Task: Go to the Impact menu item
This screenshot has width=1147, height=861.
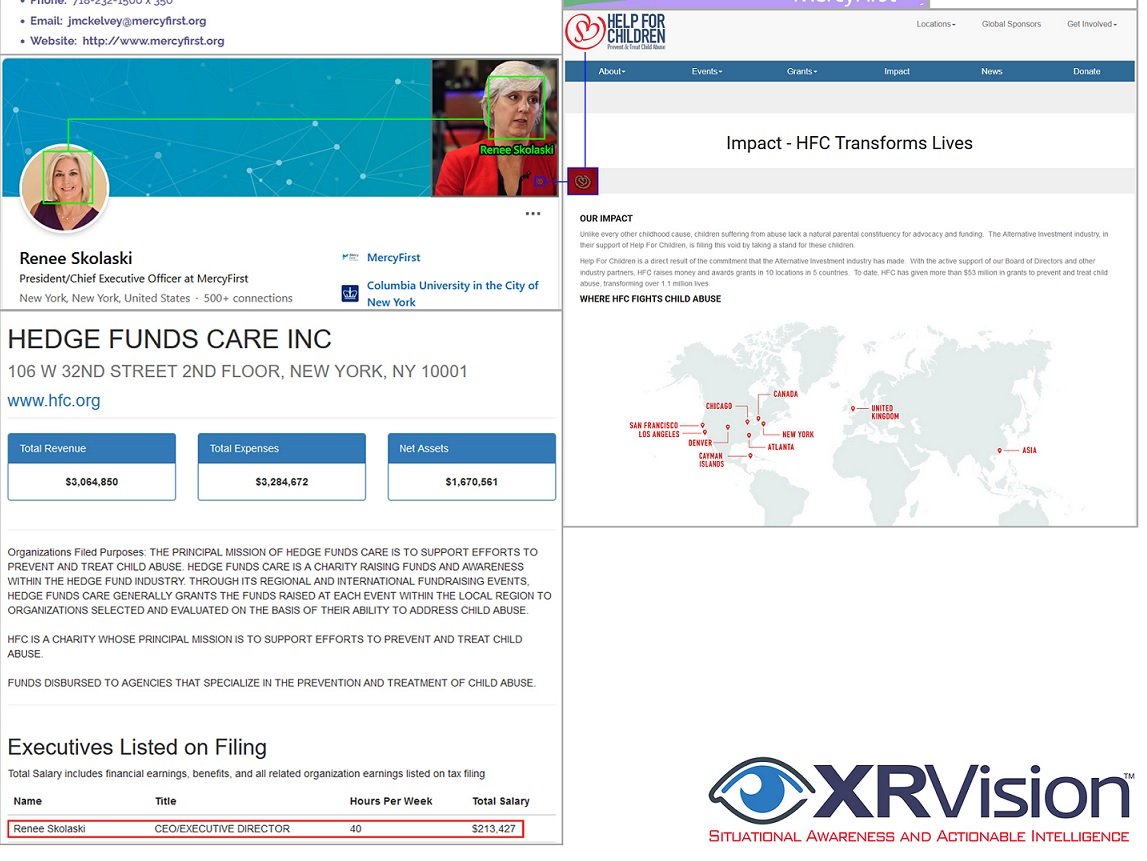Action: coord(897,72)
